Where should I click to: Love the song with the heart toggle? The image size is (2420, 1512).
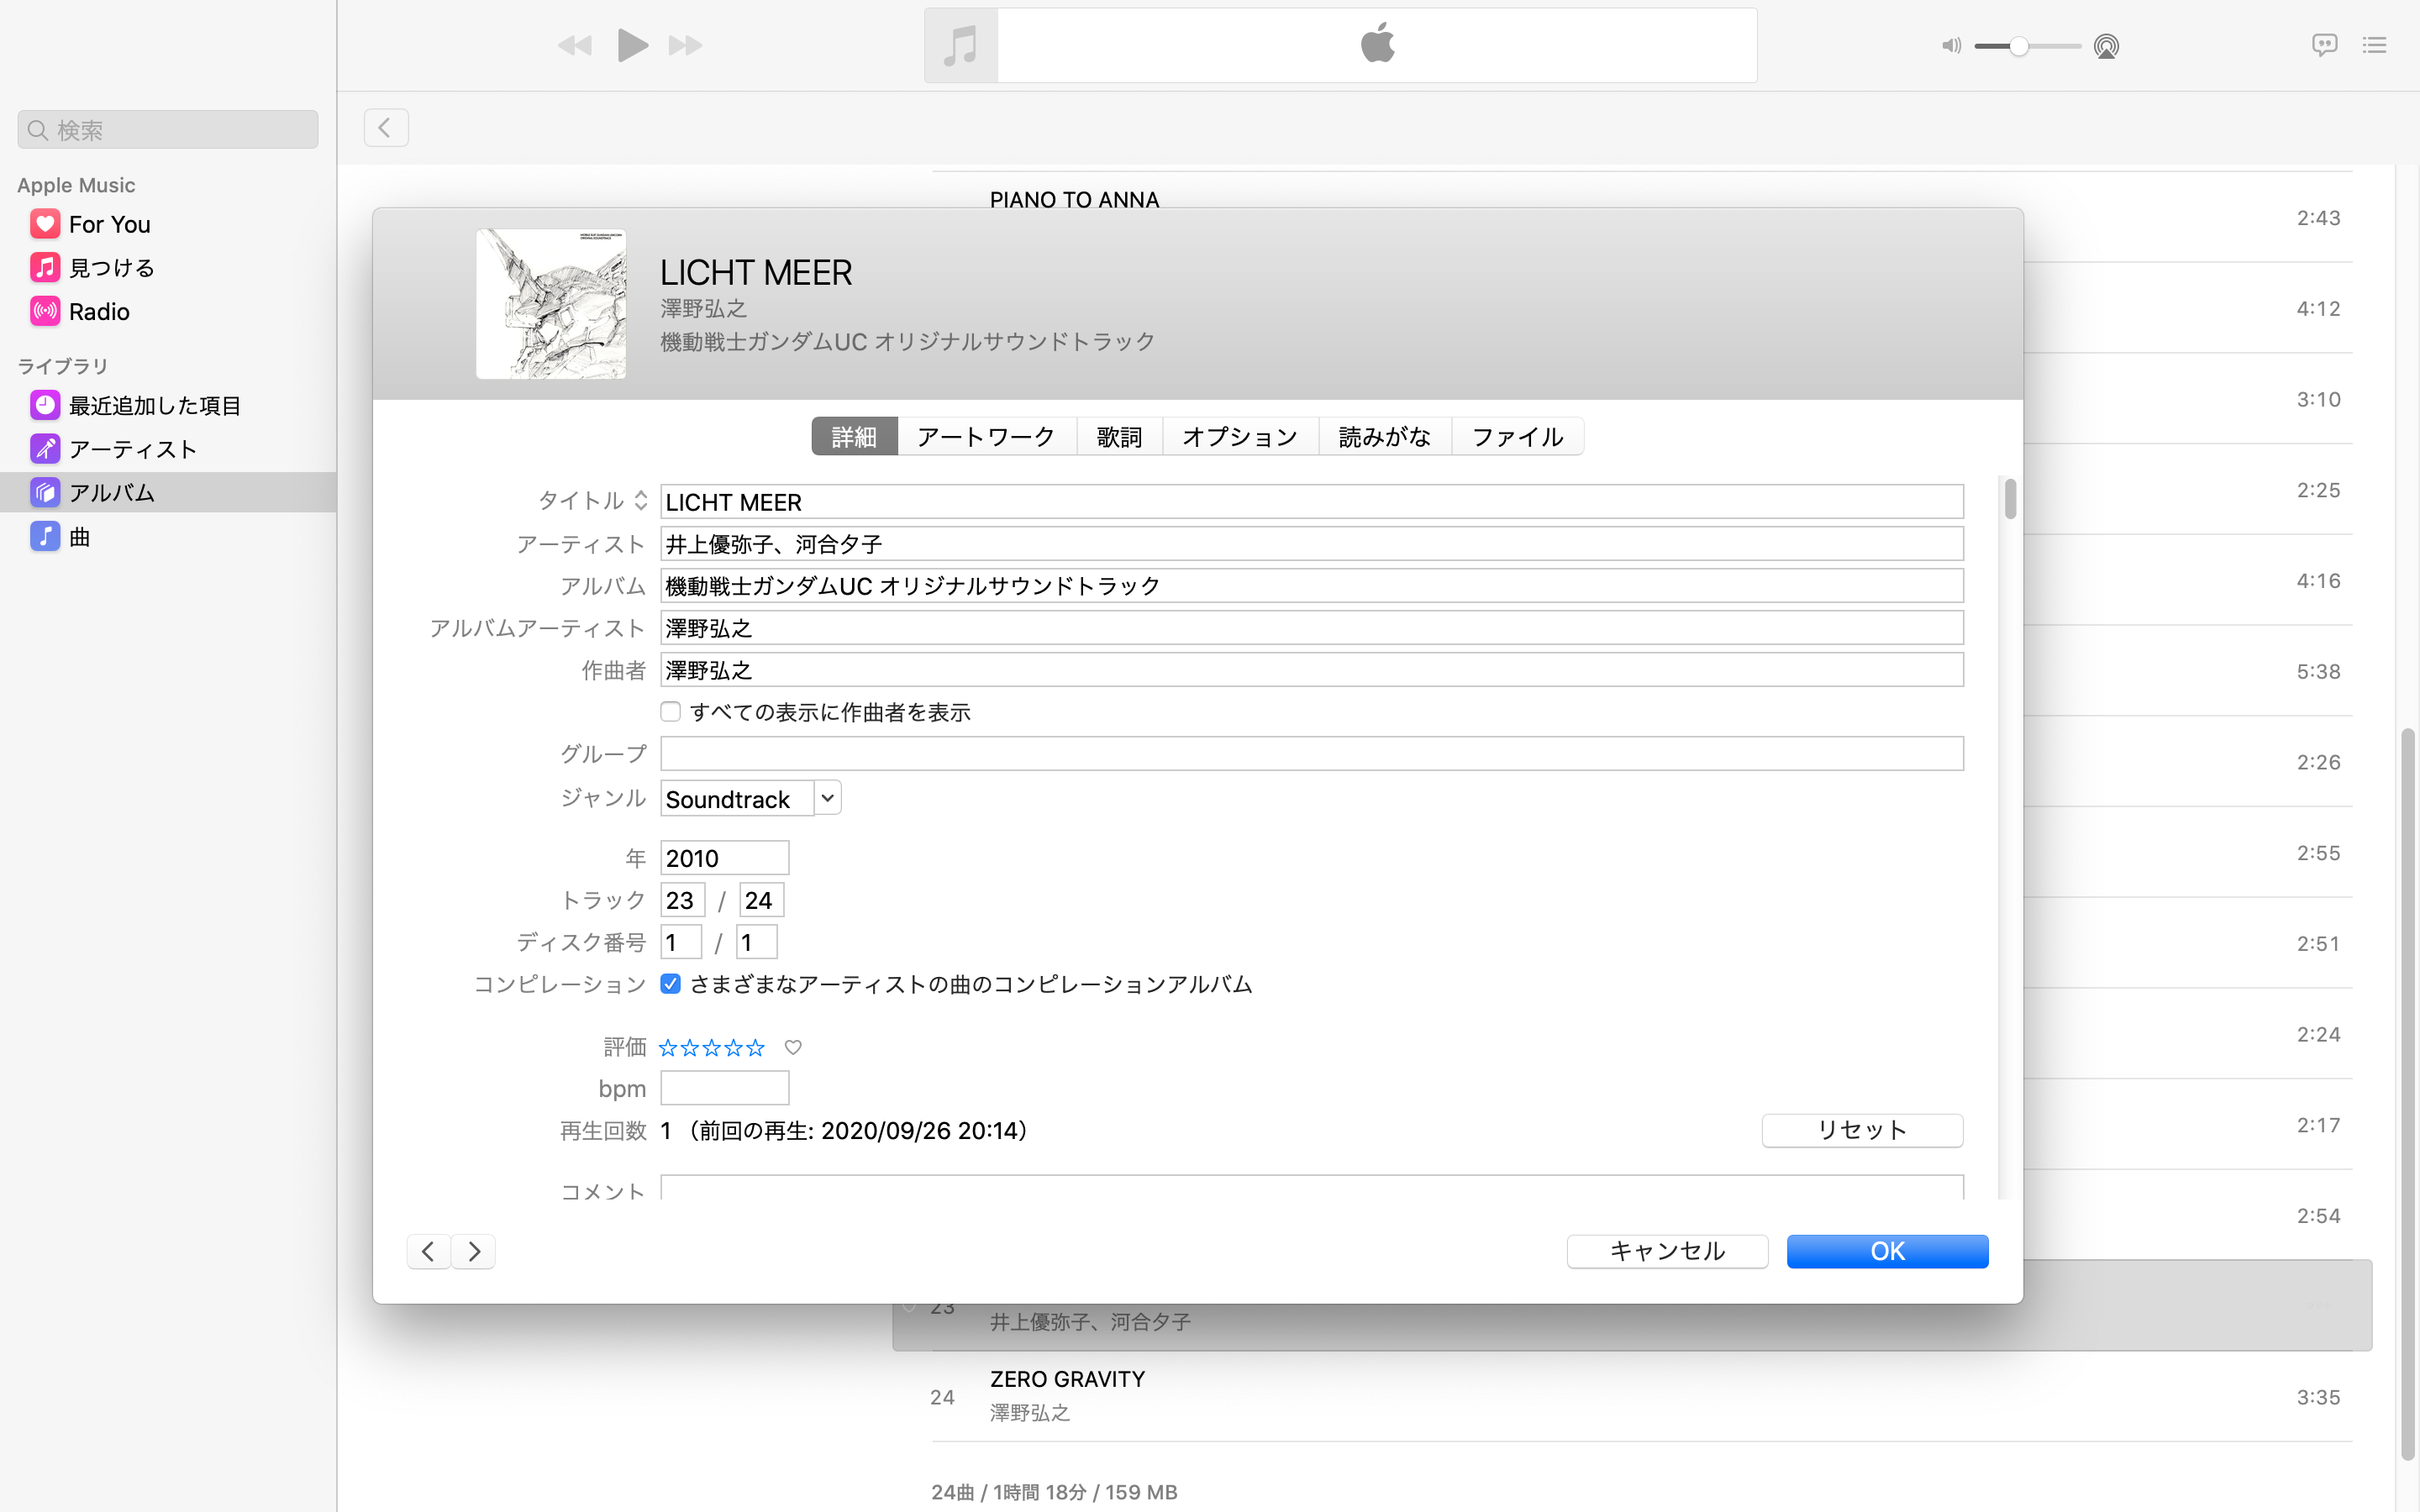pos(793,1047)
